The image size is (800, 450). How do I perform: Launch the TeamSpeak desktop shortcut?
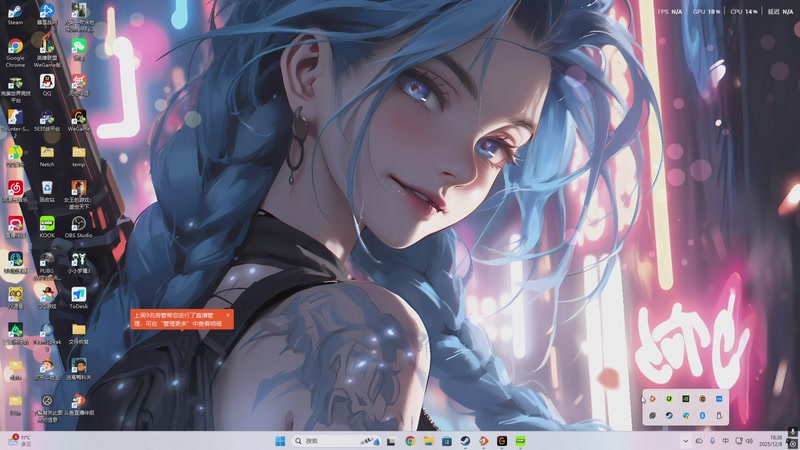click(x=47, y=336)
